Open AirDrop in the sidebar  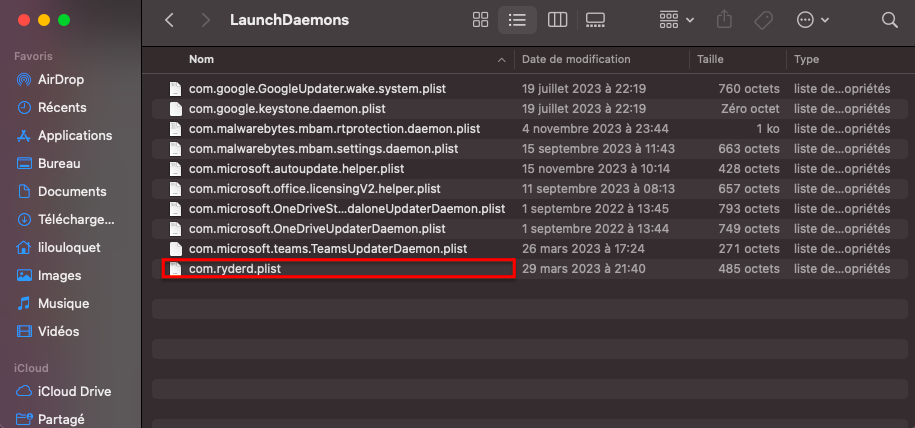pos(61,79)
